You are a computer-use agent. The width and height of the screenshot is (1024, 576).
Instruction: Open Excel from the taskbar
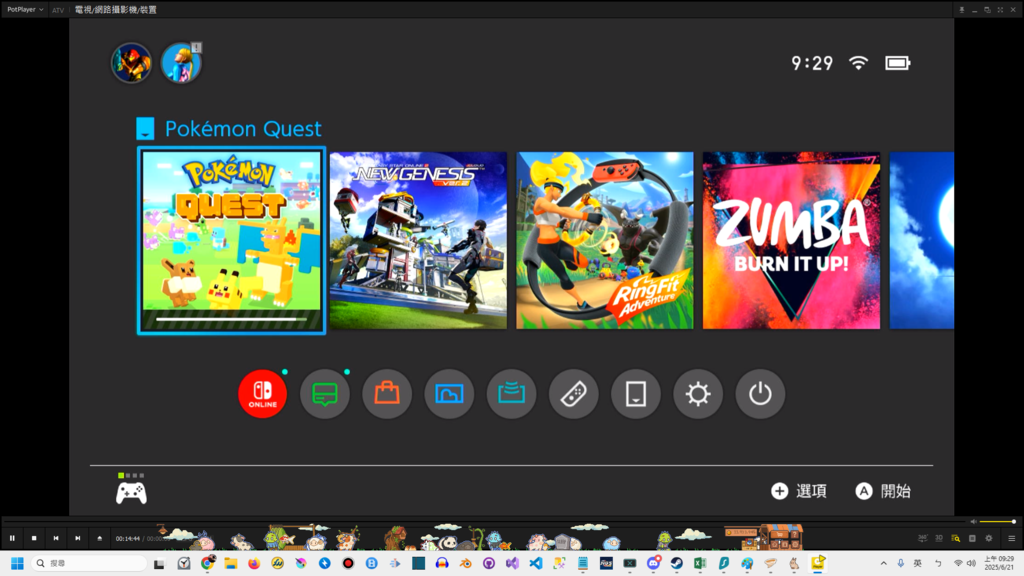point(700,563)
